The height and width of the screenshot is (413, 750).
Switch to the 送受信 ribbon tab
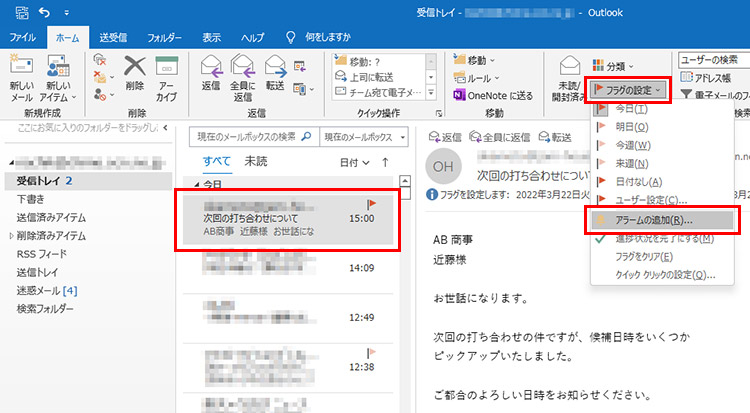pos(115,37)
